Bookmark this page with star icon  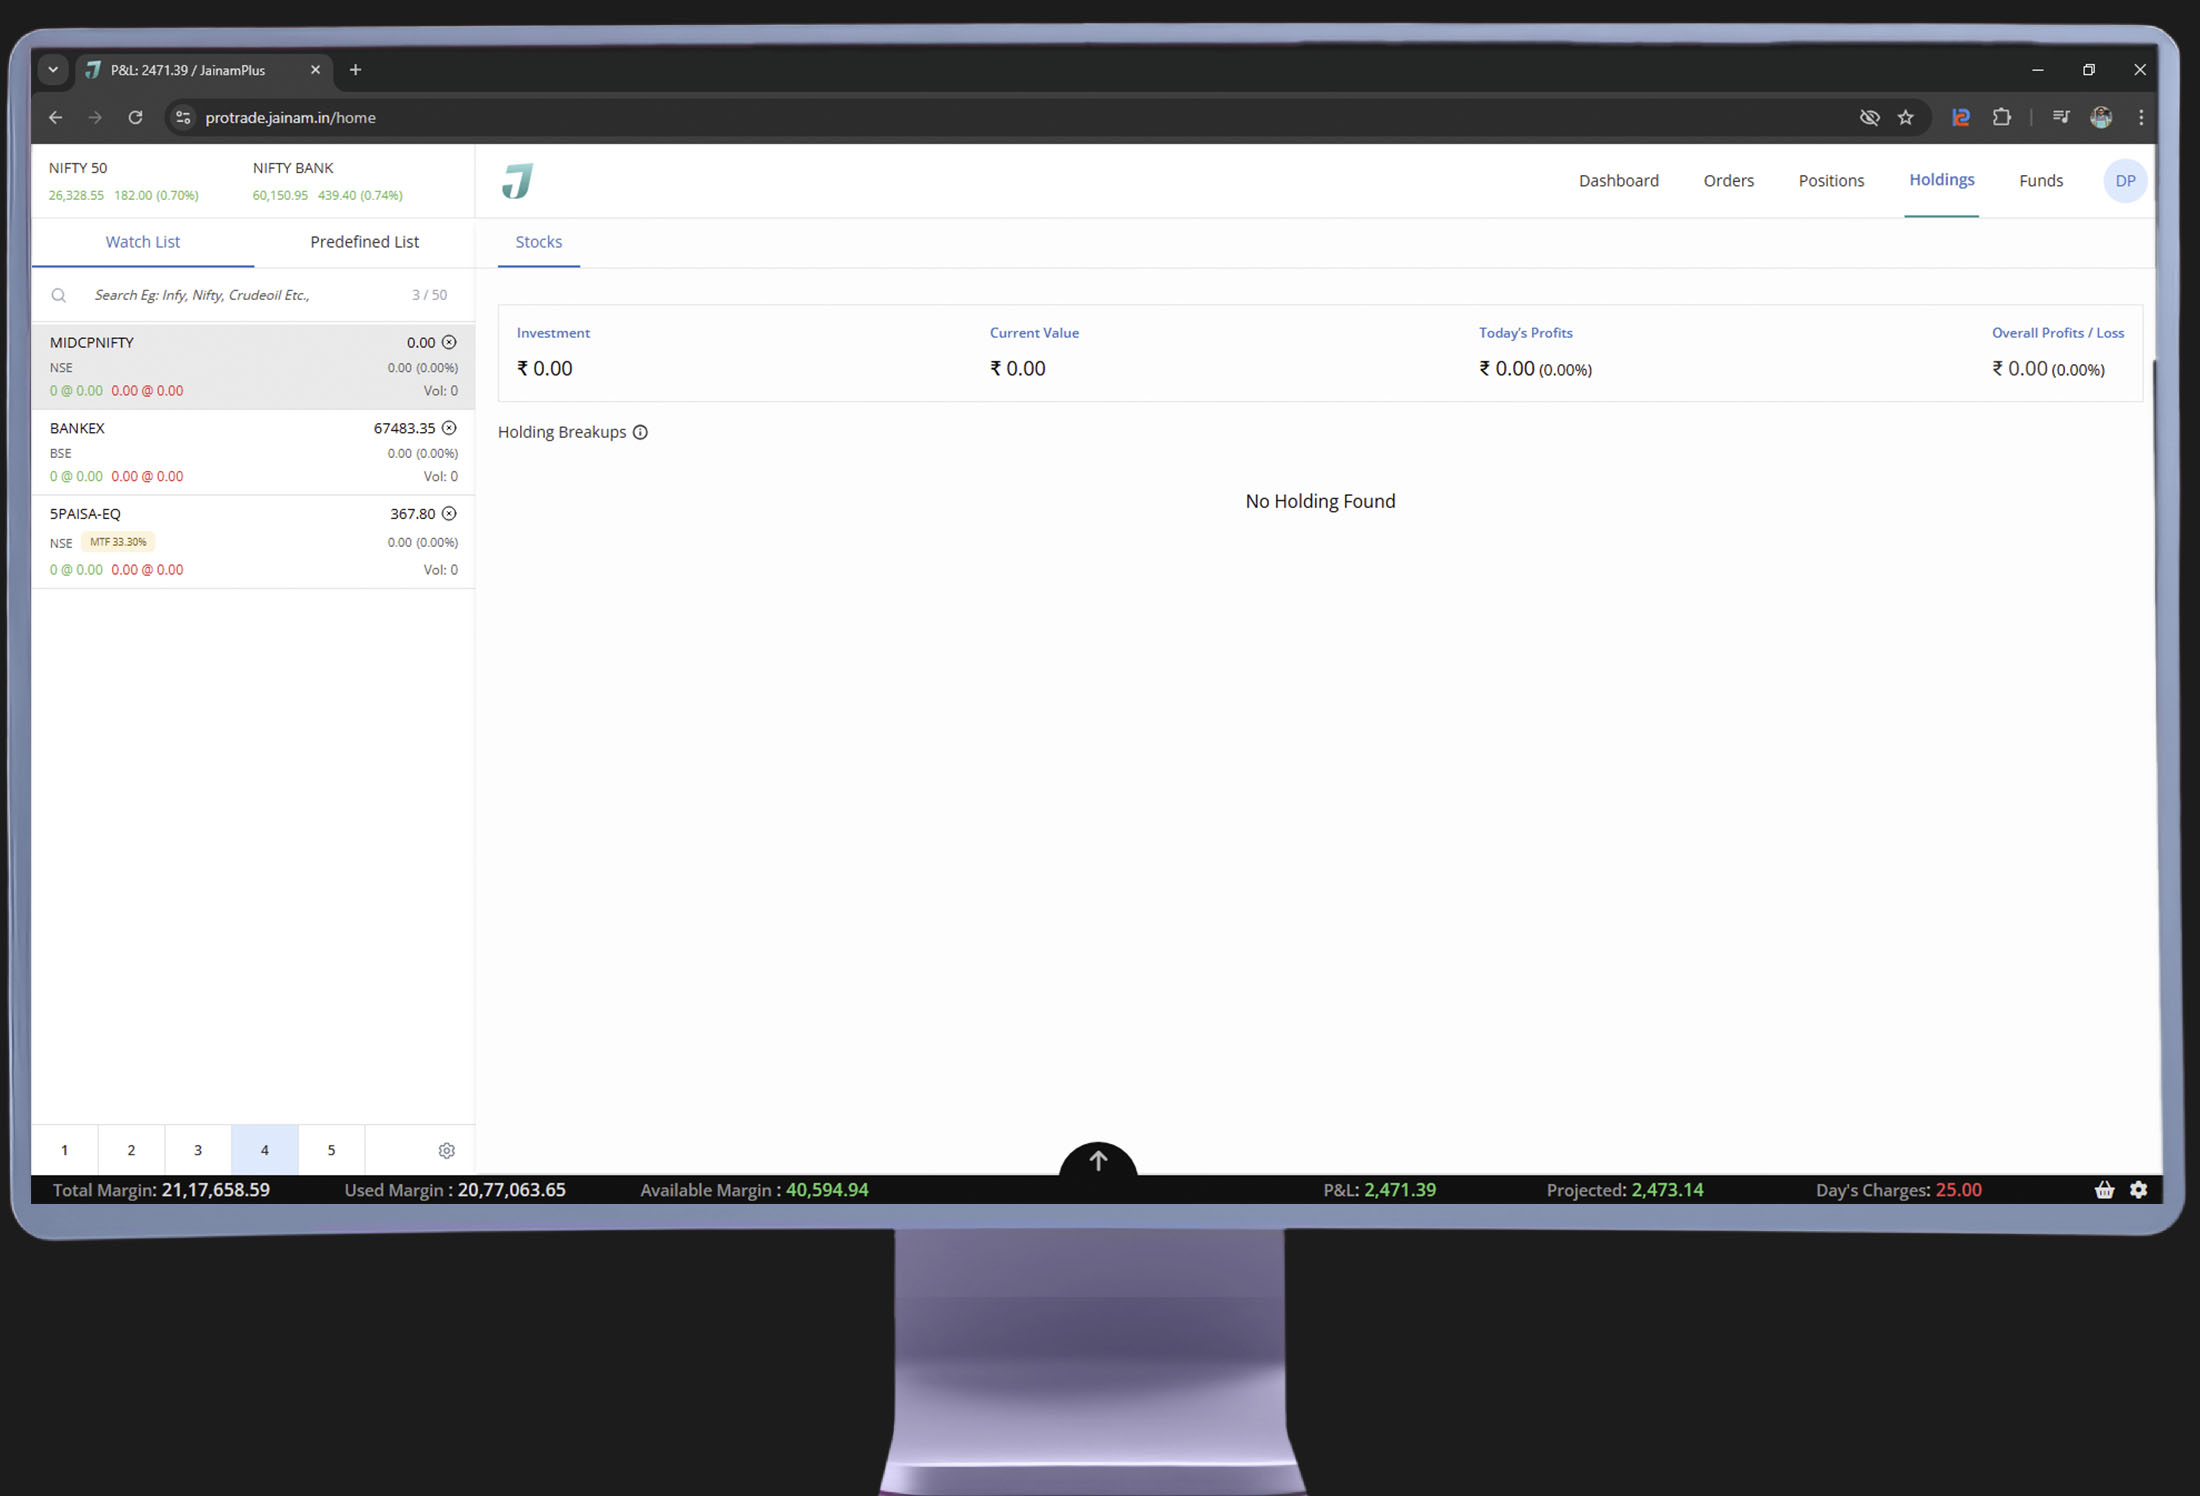1906,118
